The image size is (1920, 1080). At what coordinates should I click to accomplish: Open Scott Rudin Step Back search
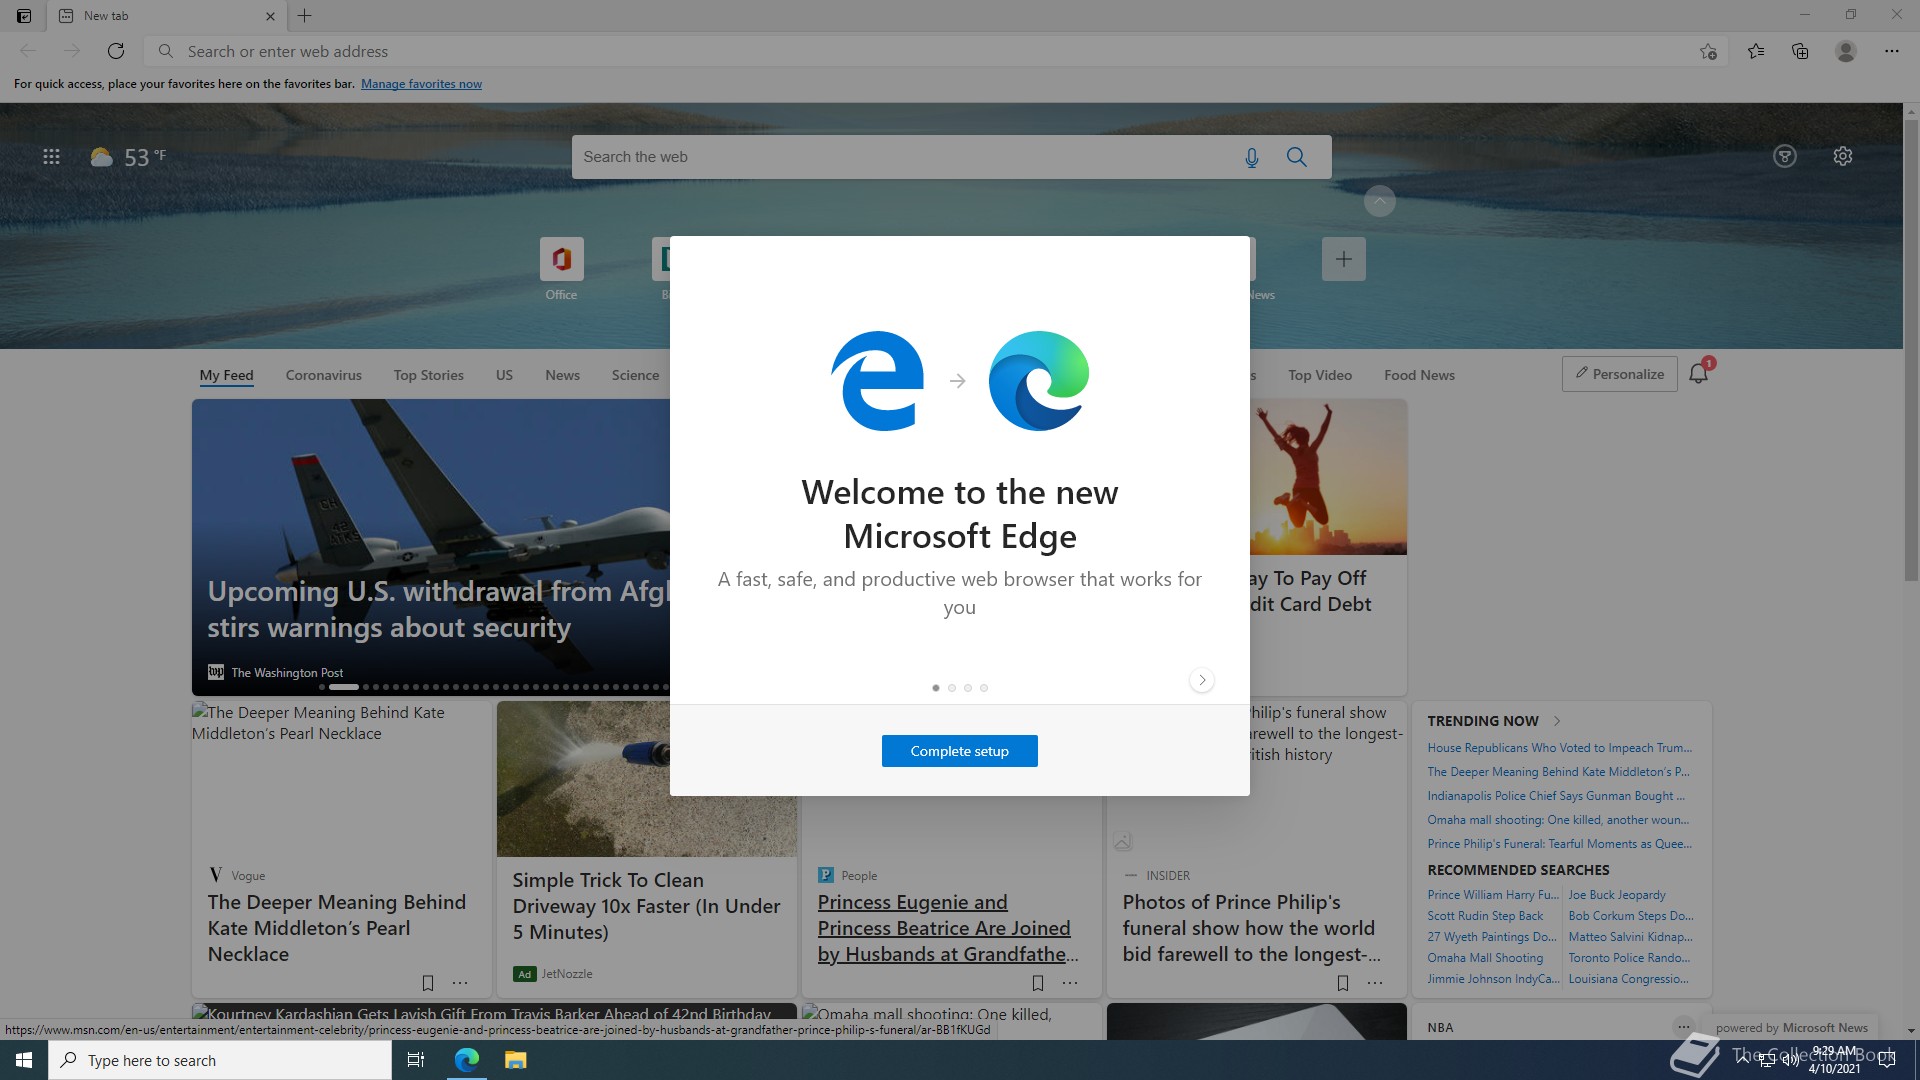coord(1485,916)
